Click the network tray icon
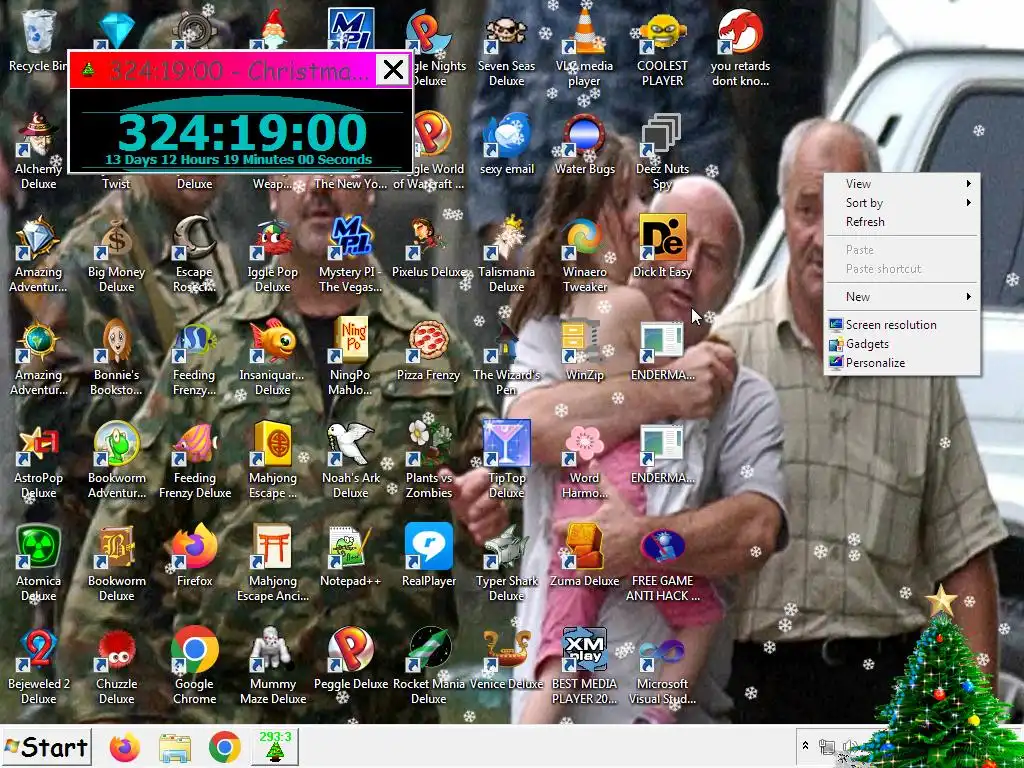The width and height of the screenshot is (1024, 768). click(826, 746)
